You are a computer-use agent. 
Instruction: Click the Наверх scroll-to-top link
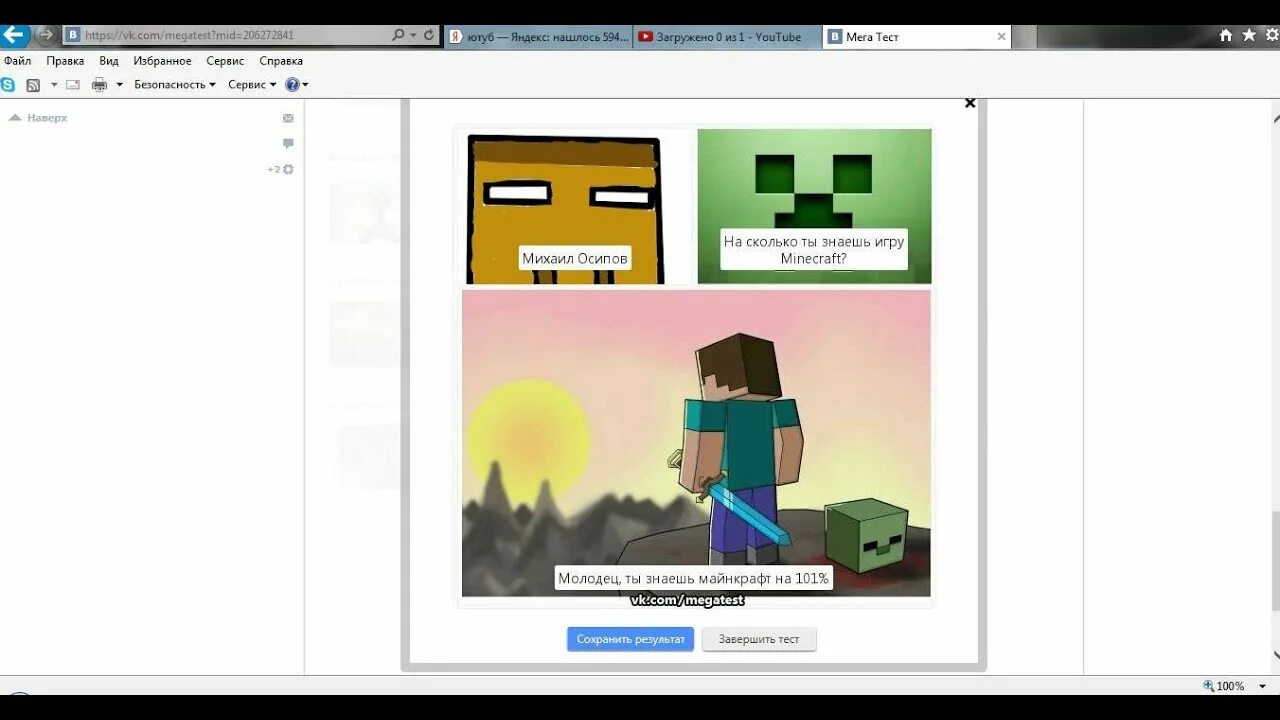pyautogui.click(x=38, y=118)
